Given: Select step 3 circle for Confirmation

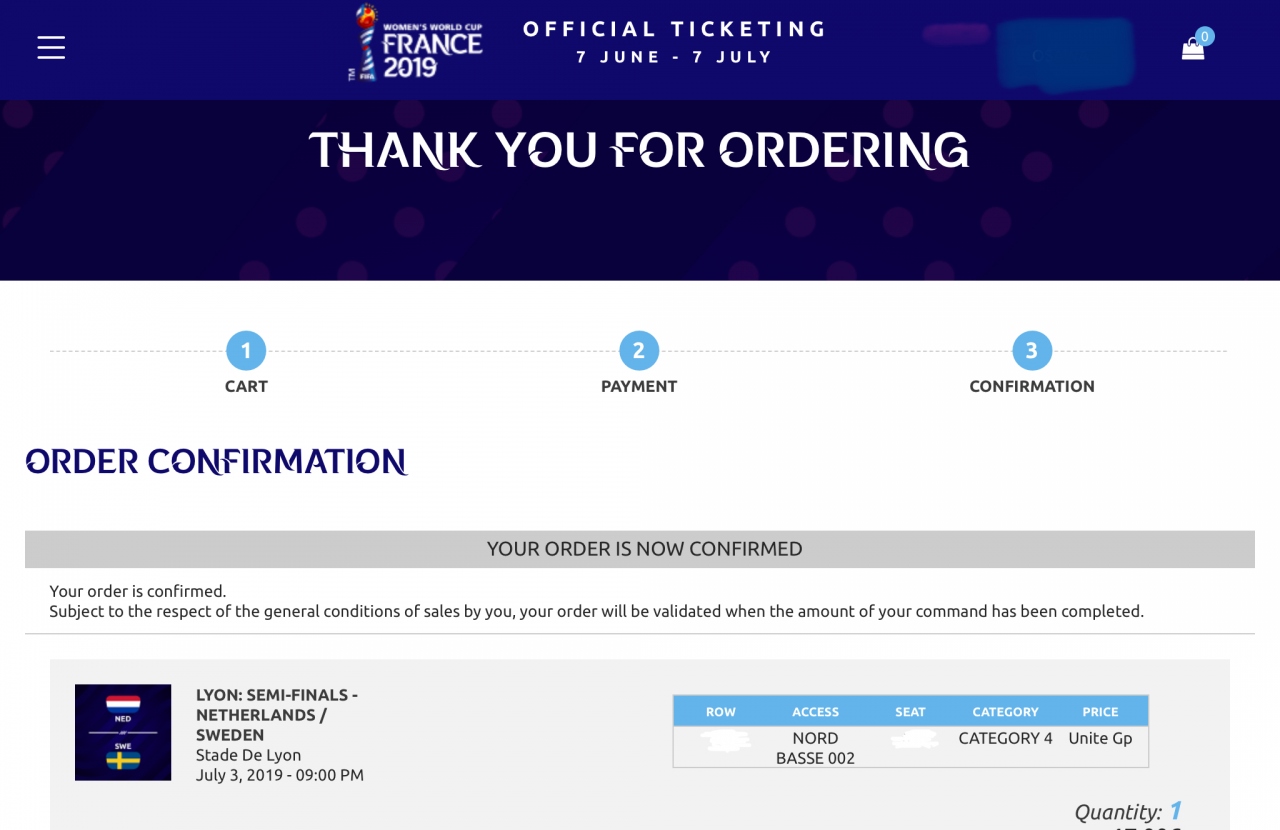Looking at the screenshot, I should tap(1032, 351).
